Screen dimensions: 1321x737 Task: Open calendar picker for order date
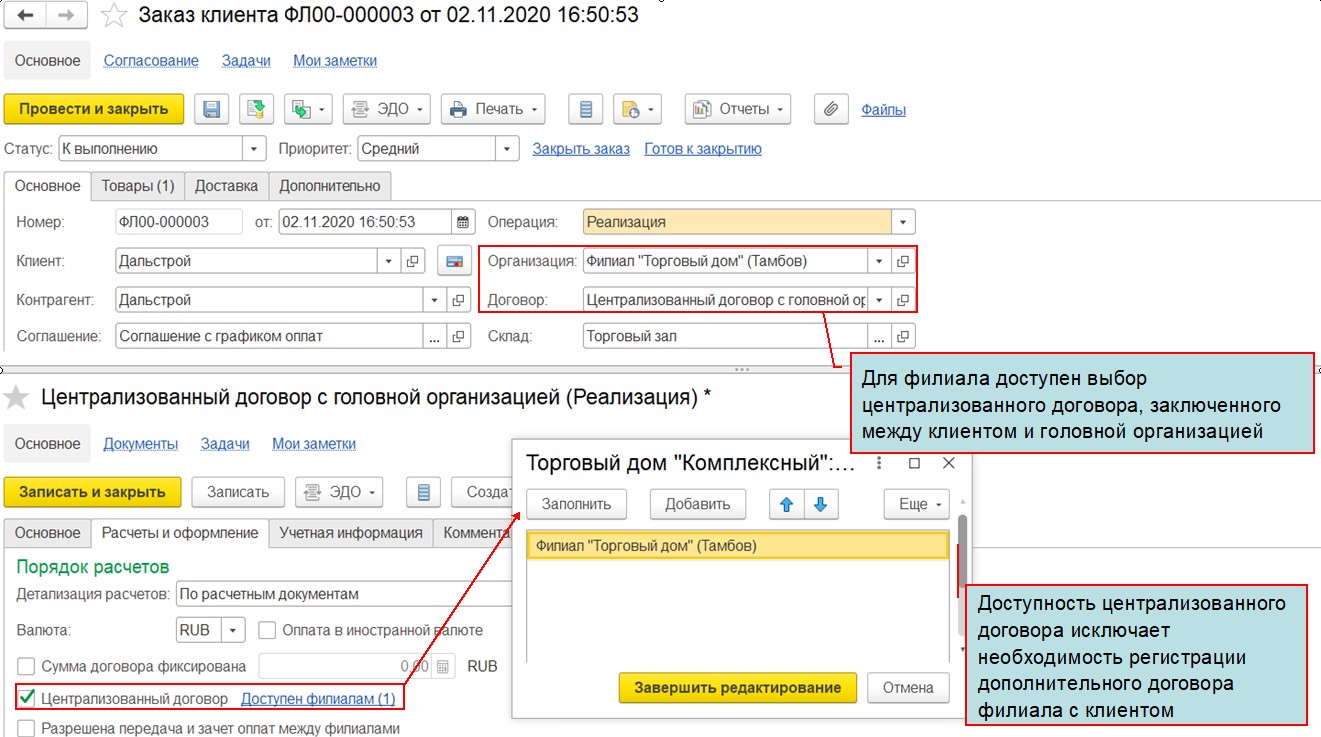[x=462, y=222]
